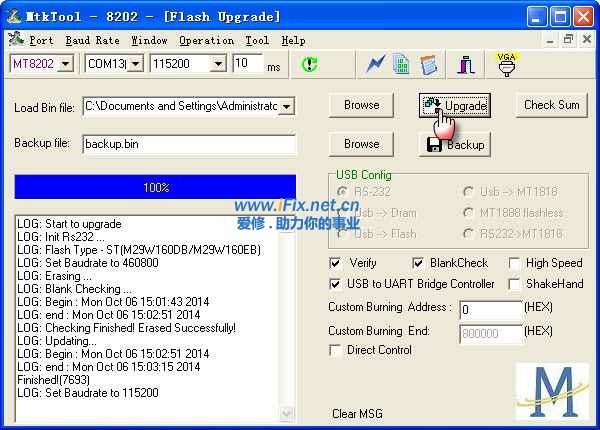This screenshot has width=600, height=430.
Task: Click the notepad toolbar icon
Action: coord(428,64)
